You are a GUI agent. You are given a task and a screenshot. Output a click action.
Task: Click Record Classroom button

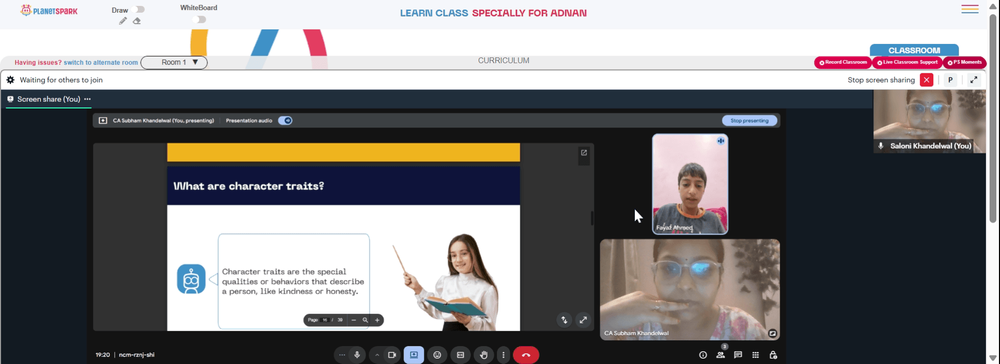(x=843, y=62)
